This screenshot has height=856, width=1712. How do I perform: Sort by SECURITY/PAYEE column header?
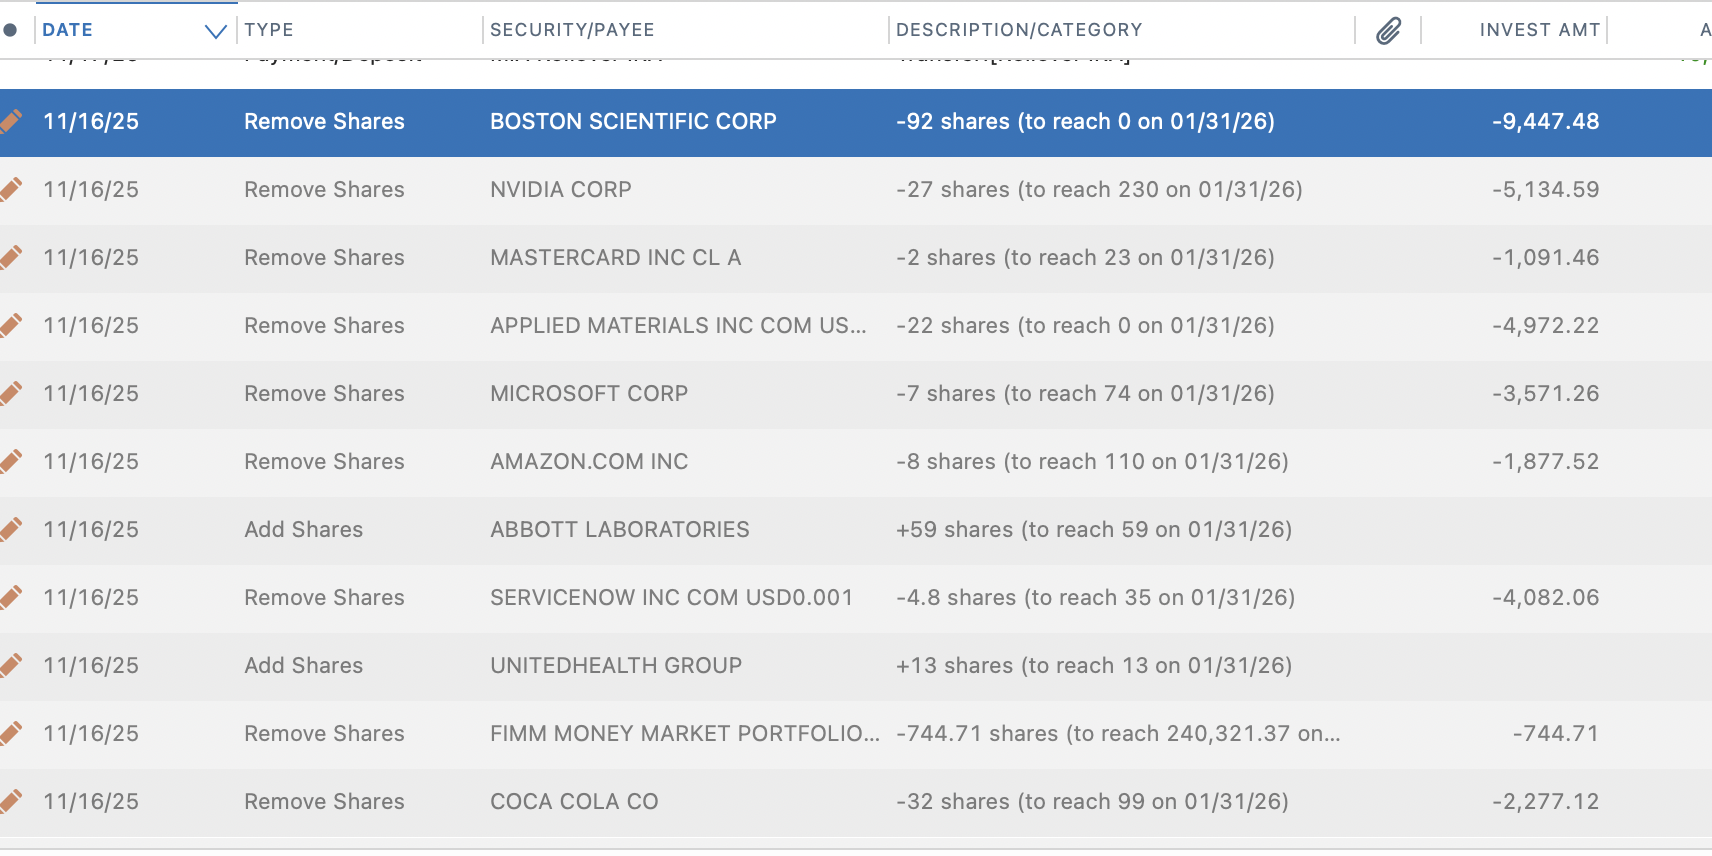point(572,30)
